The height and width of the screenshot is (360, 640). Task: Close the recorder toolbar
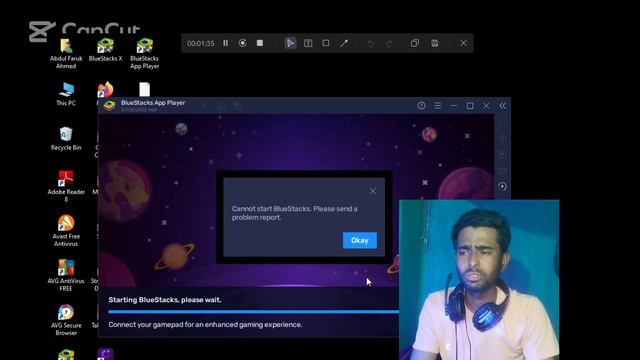tap(463, 43)
